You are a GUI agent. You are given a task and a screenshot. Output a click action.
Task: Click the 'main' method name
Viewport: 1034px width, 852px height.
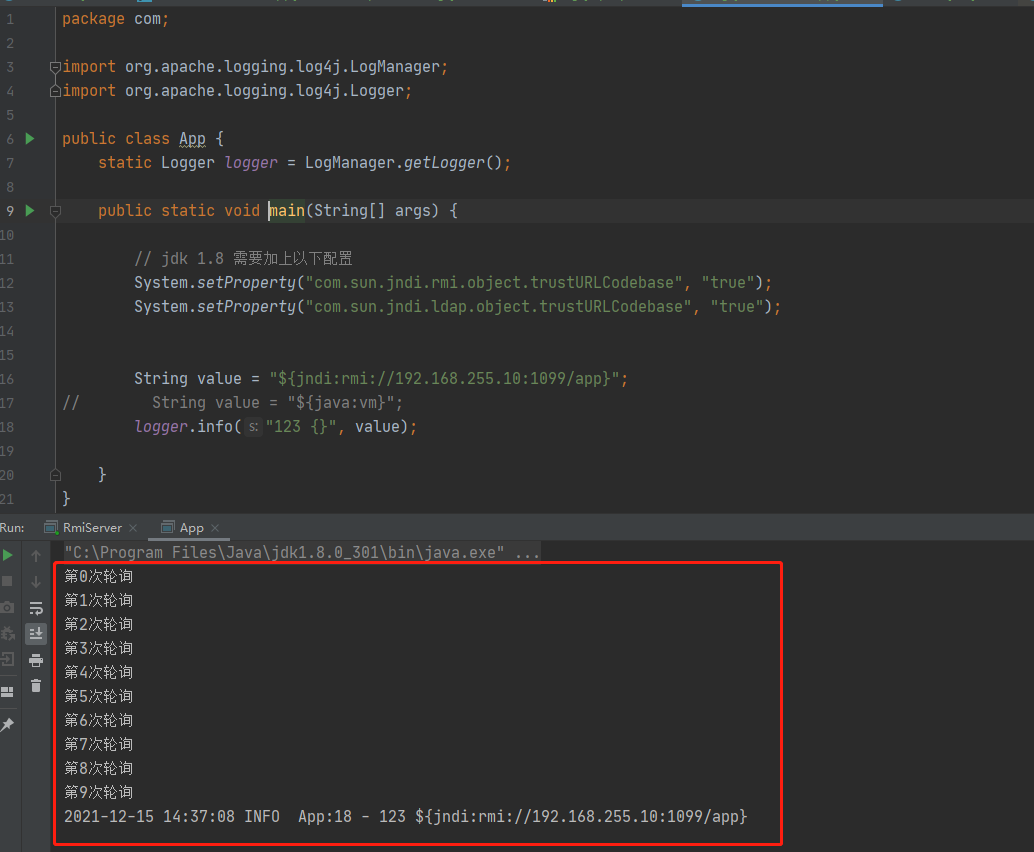click(x=287, y=211)
